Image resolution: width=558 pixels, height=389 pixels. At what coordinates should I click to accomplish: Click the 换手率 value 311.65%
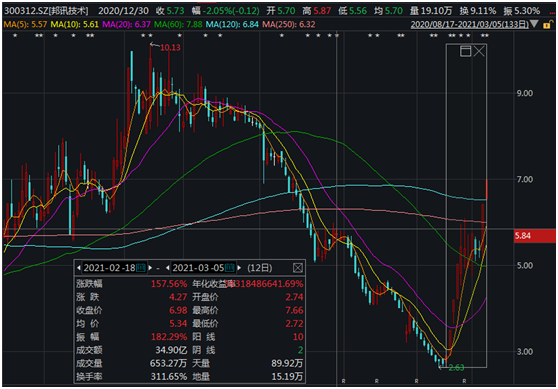click(x=169, y=376)
